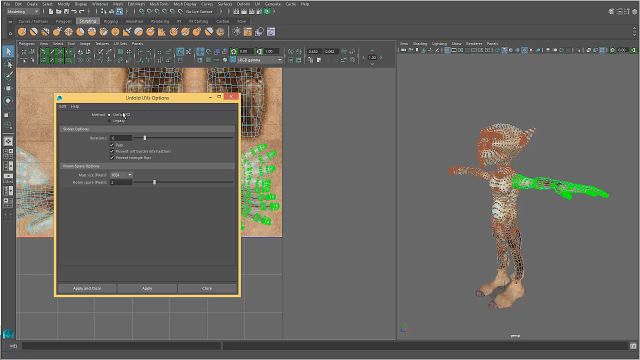The image size is (640, 360).
Task: Choose the first Sculpt brush on the shelf
Action: tap(22, 31)
